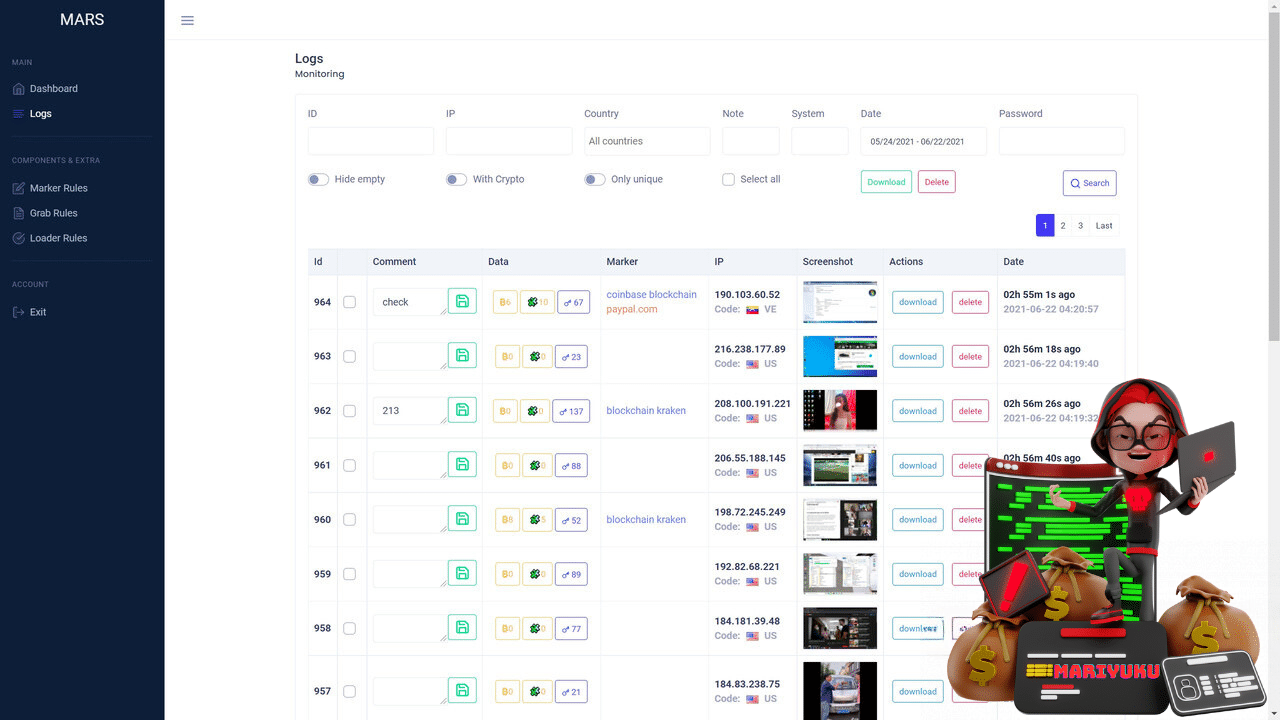Click the hamburger menu icon

click(x=187, y=20)
